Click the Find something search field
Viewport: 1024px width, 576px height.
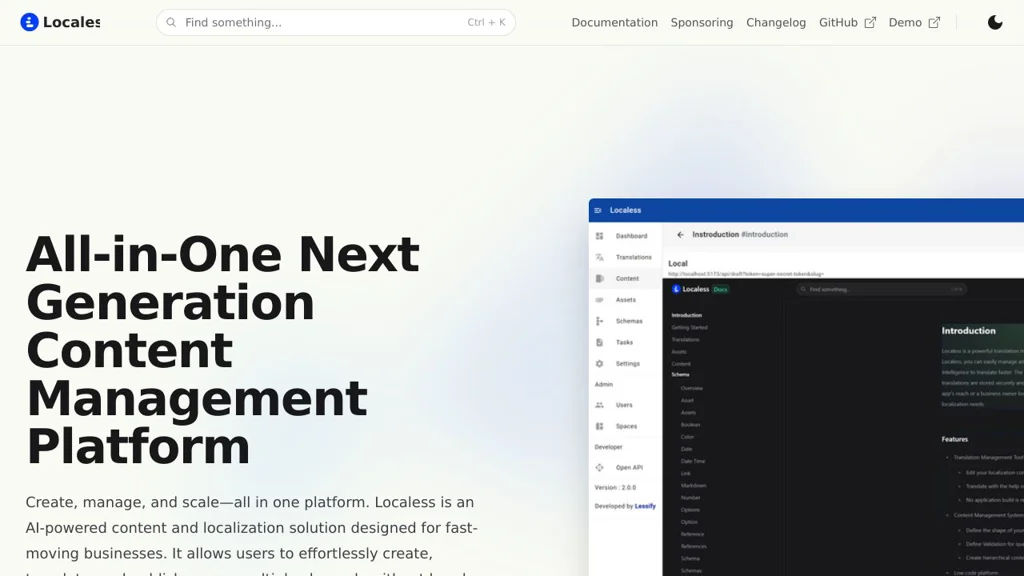(x=336, y=22)
